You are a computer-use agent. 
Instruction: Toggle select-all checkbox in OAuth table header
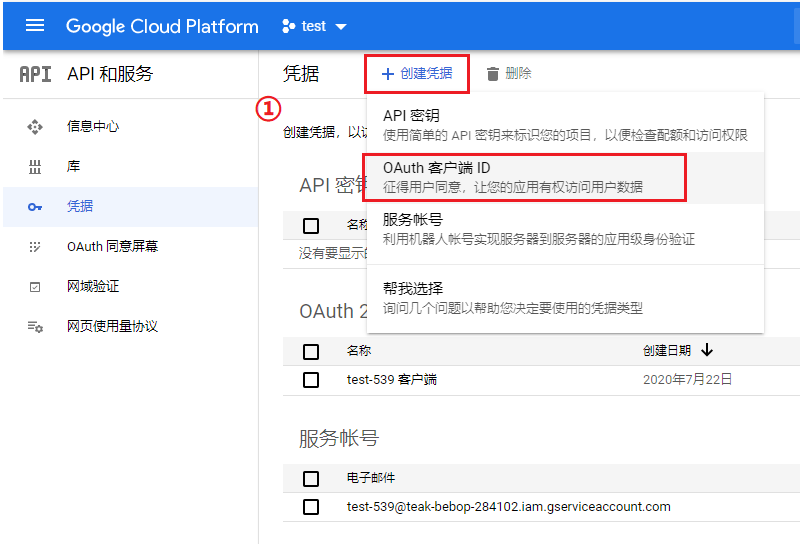pos(311,351)
